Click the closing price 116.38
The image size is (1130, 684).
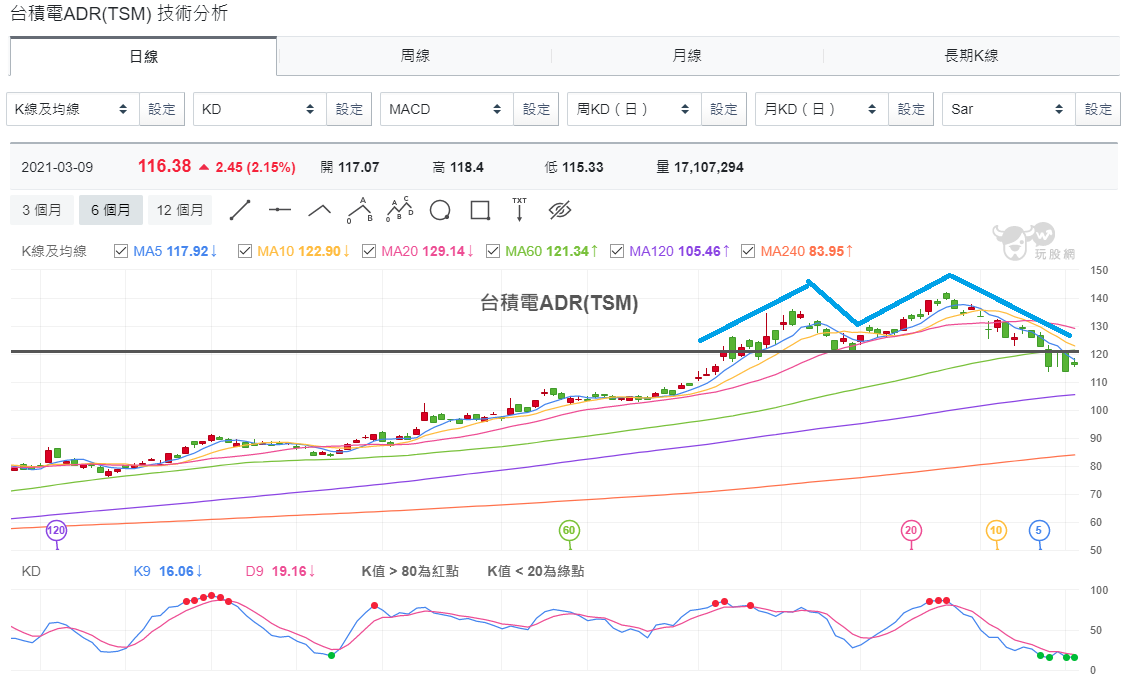pos(164,166)
